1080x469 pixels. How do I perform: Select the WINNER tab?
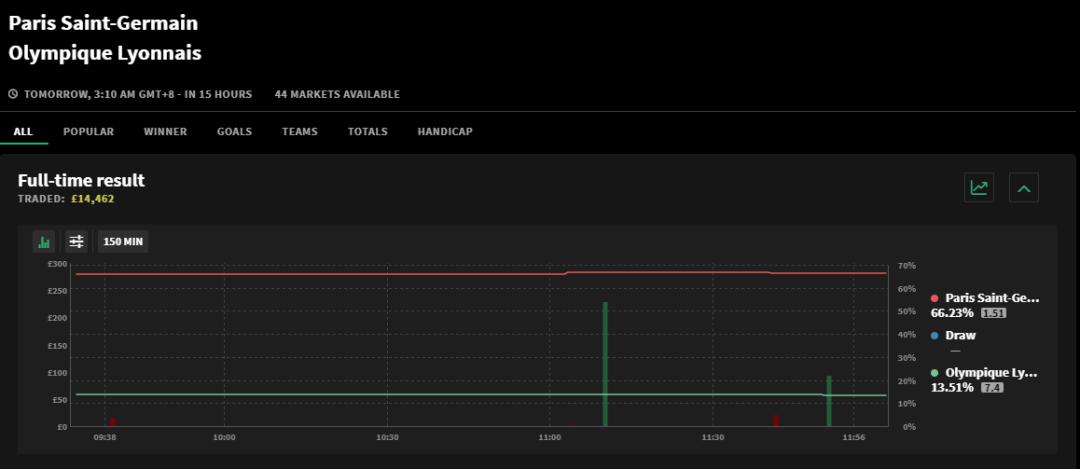coord(165,132)
